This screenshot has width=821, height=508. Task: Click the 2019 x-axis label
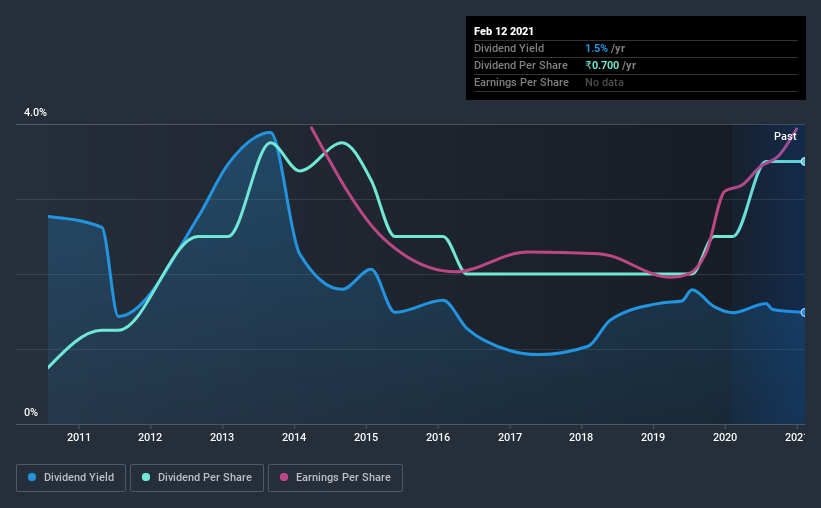click(x=653, y=437)
